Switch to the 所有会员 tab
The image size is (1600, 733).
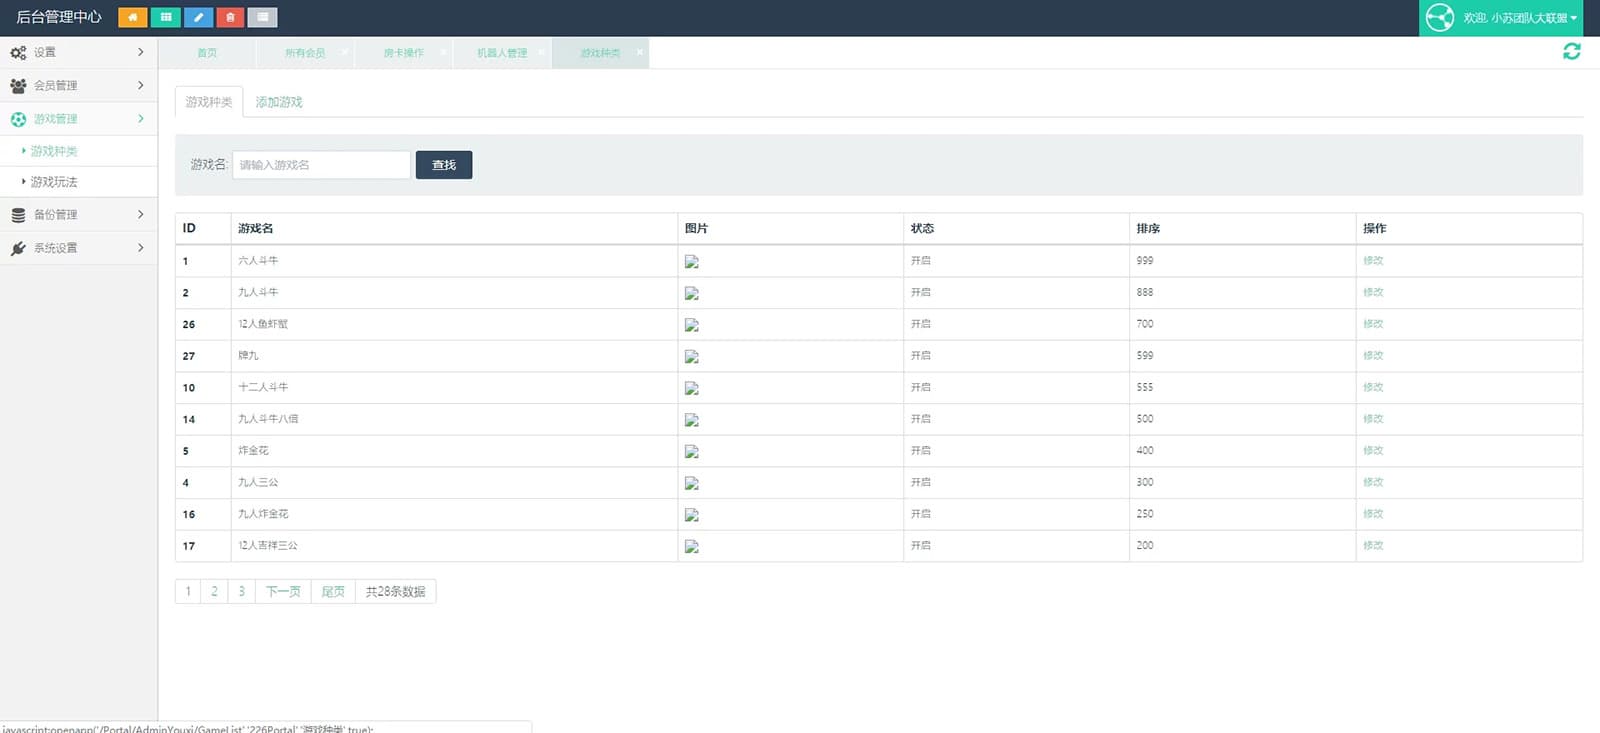click(304, 53)
